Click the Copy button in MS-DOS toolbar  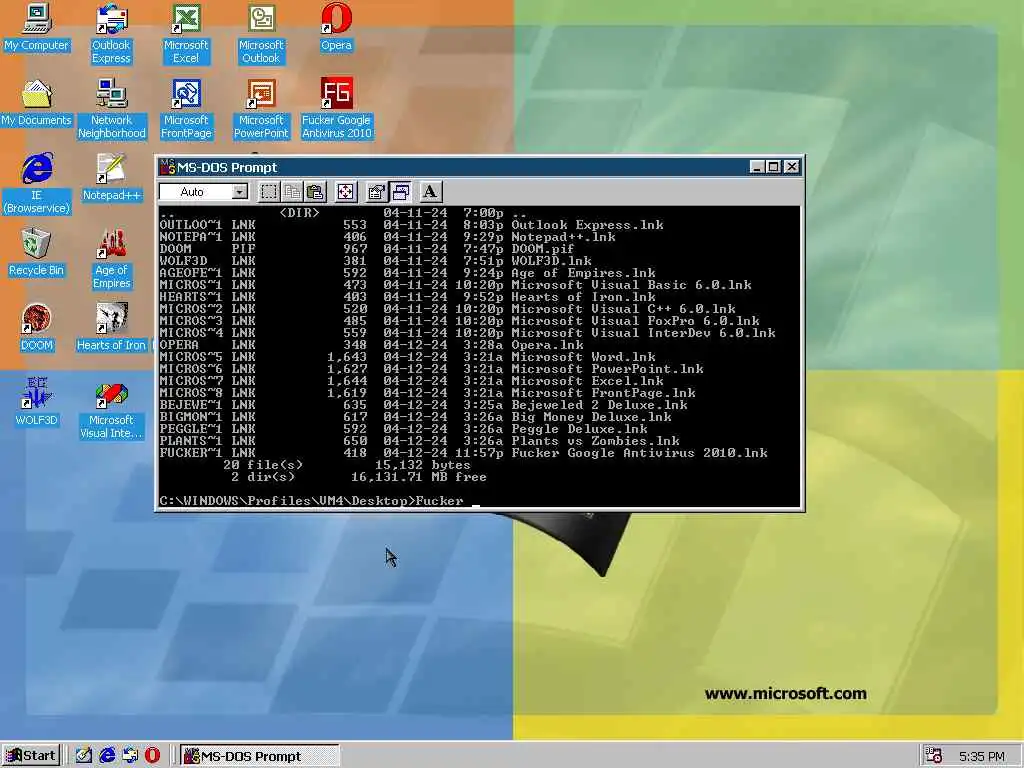point(292,192)
